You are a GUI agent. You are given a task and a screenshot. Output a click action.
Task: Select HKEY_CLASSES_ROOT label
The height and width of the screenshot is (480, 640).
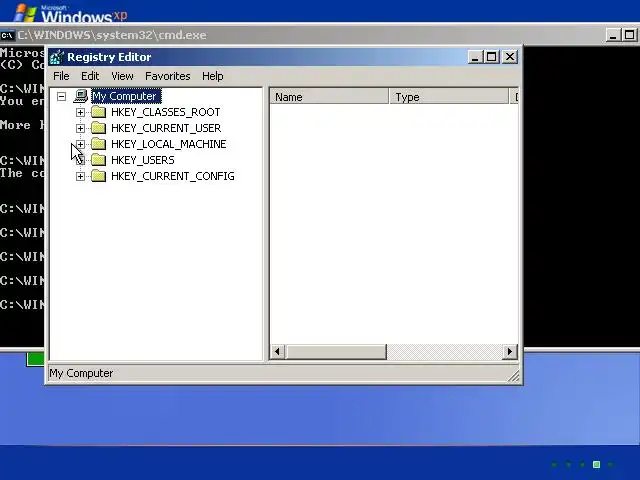[x=165, y=112]
